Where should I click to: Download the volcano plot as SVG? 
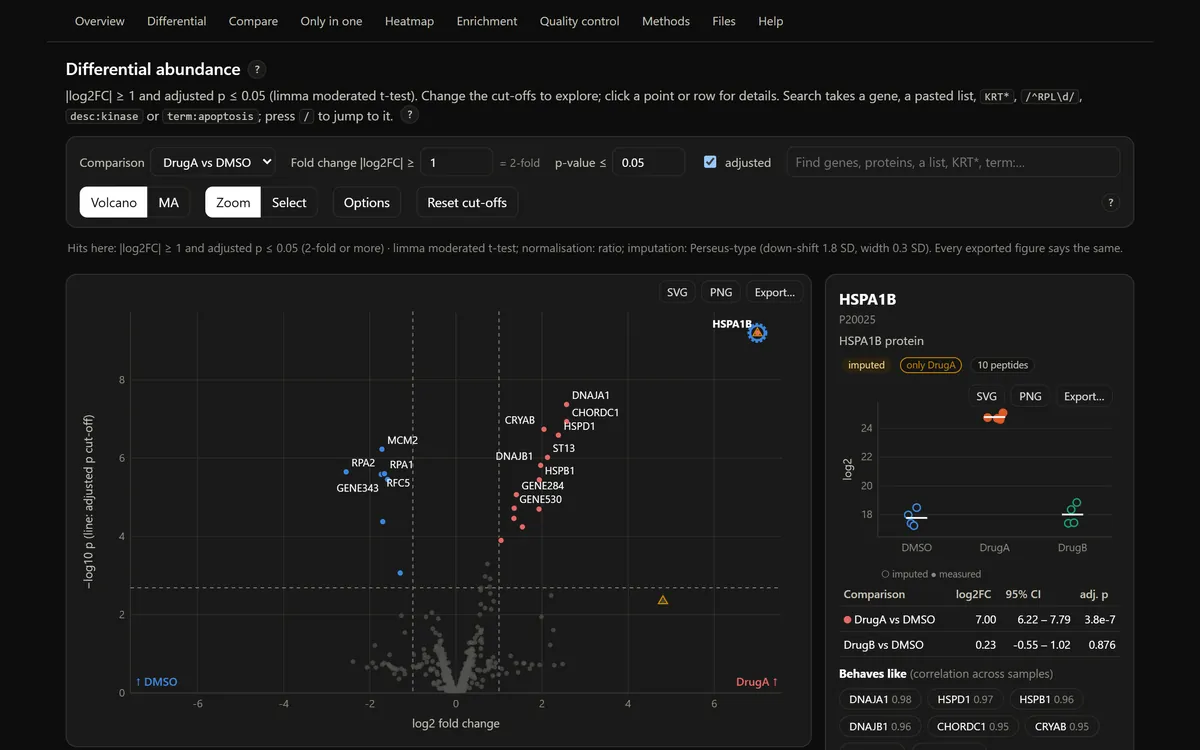pyautogui.click(x=677, y=292)
